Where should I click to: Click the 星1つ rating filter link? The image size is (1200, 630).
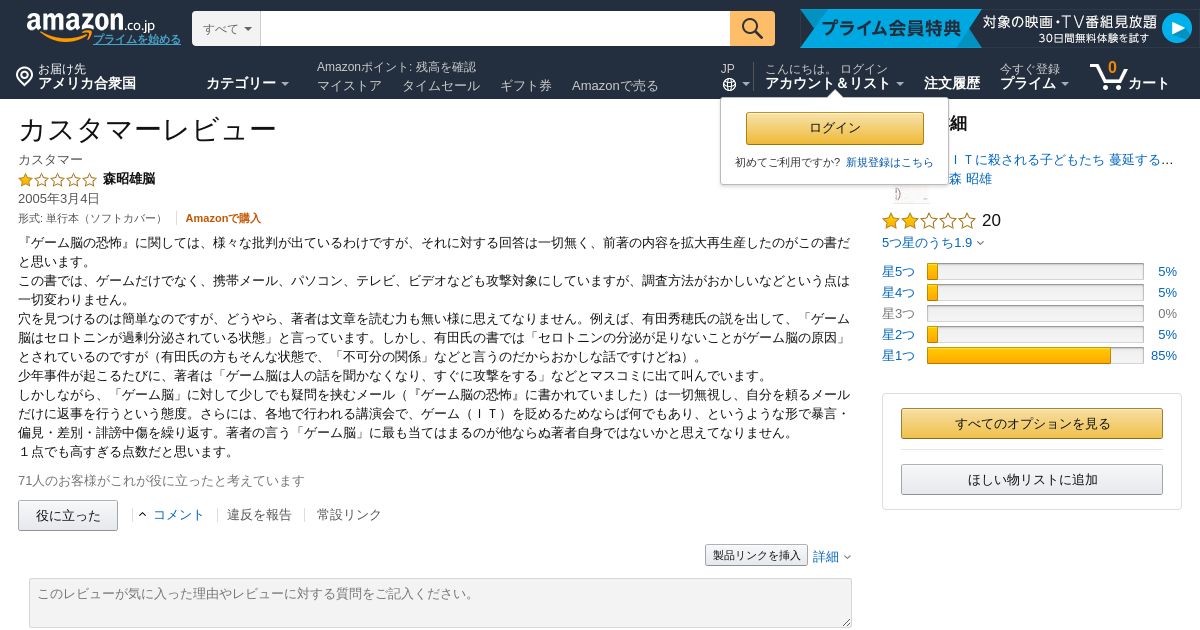tap(898, 355)
